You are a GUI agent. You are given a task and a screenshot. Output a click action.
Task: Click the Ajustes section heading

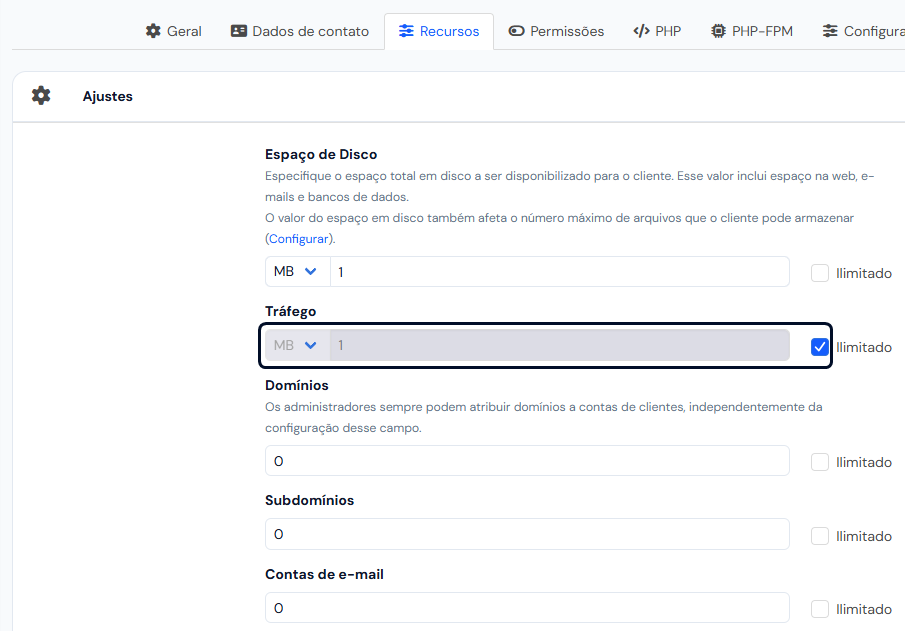point(107,96)
